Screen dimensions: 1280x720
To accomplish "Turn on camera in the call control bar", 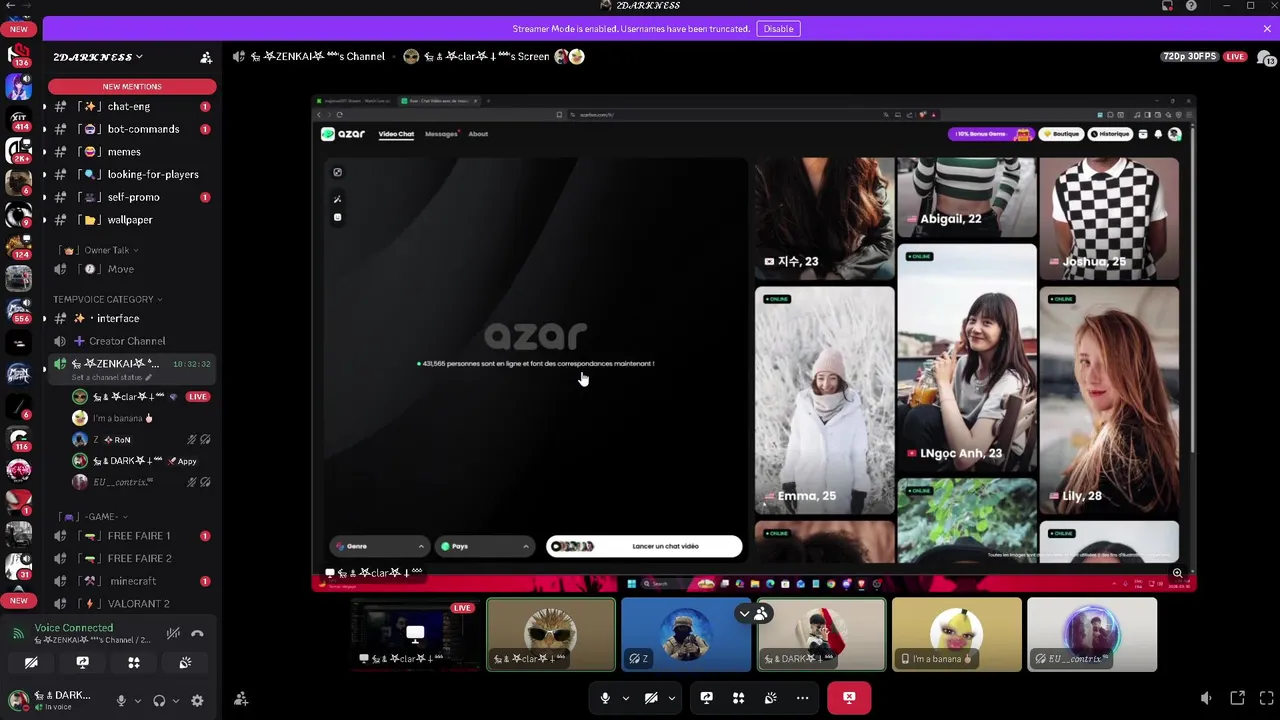I will (651, 698).
